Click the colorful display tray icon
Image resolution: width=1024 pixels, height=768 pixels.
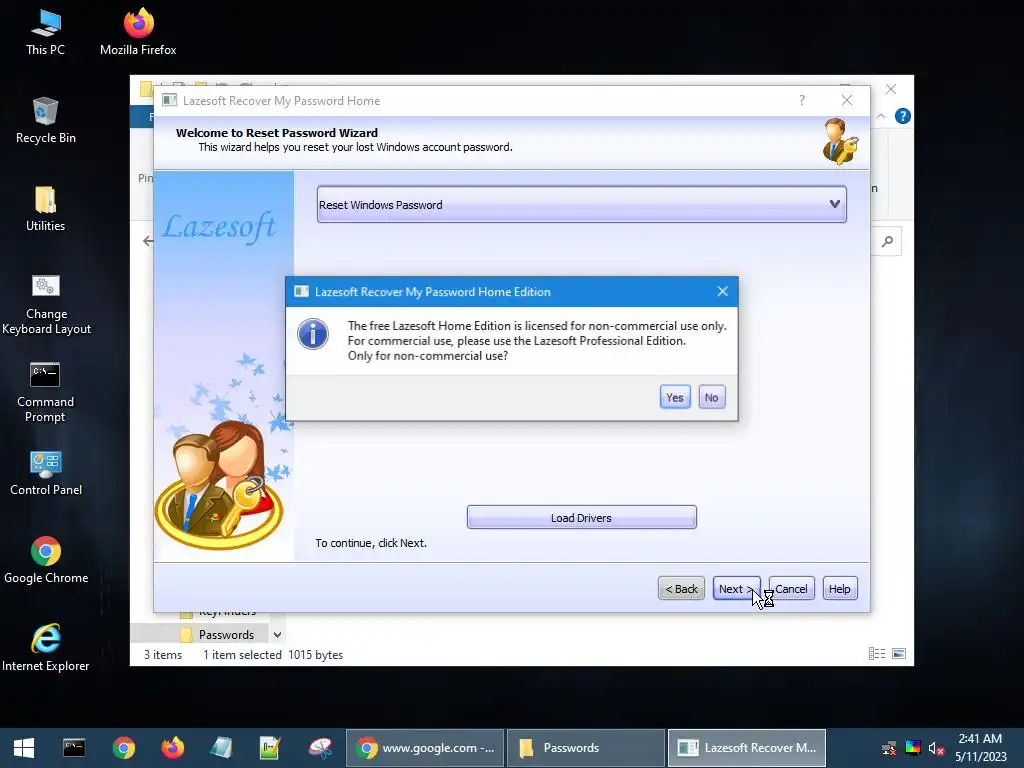[x=912, y=748]
